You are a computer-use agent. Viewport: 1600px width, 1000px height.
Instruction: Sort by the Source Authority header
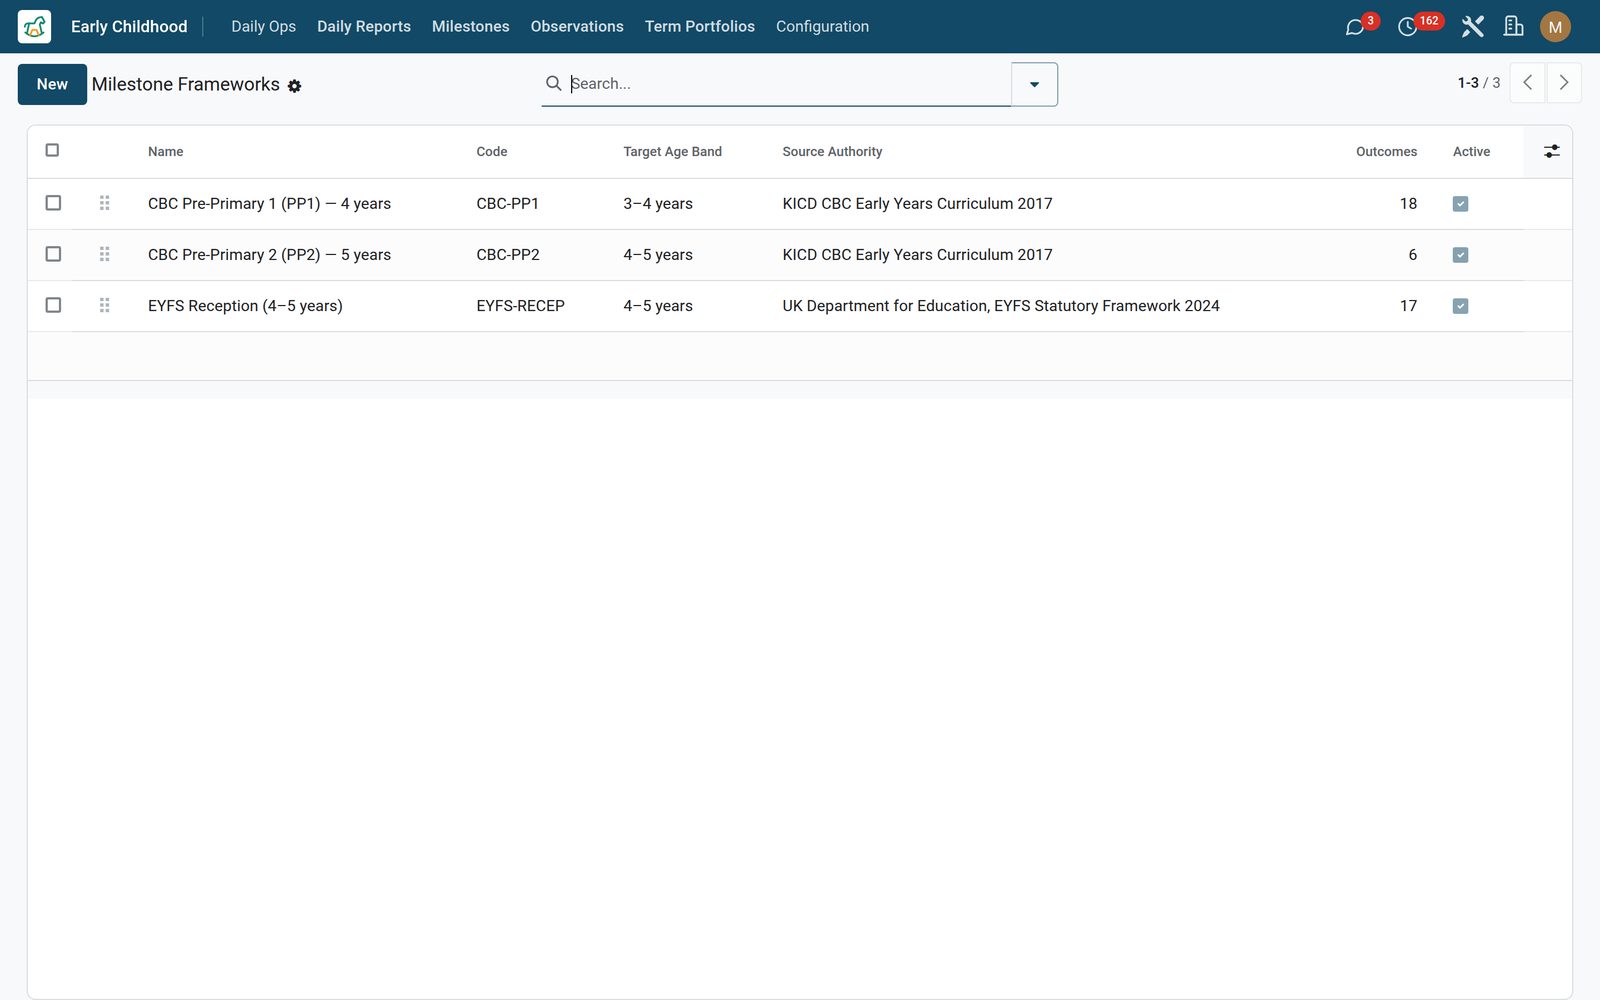pos(832,152)
